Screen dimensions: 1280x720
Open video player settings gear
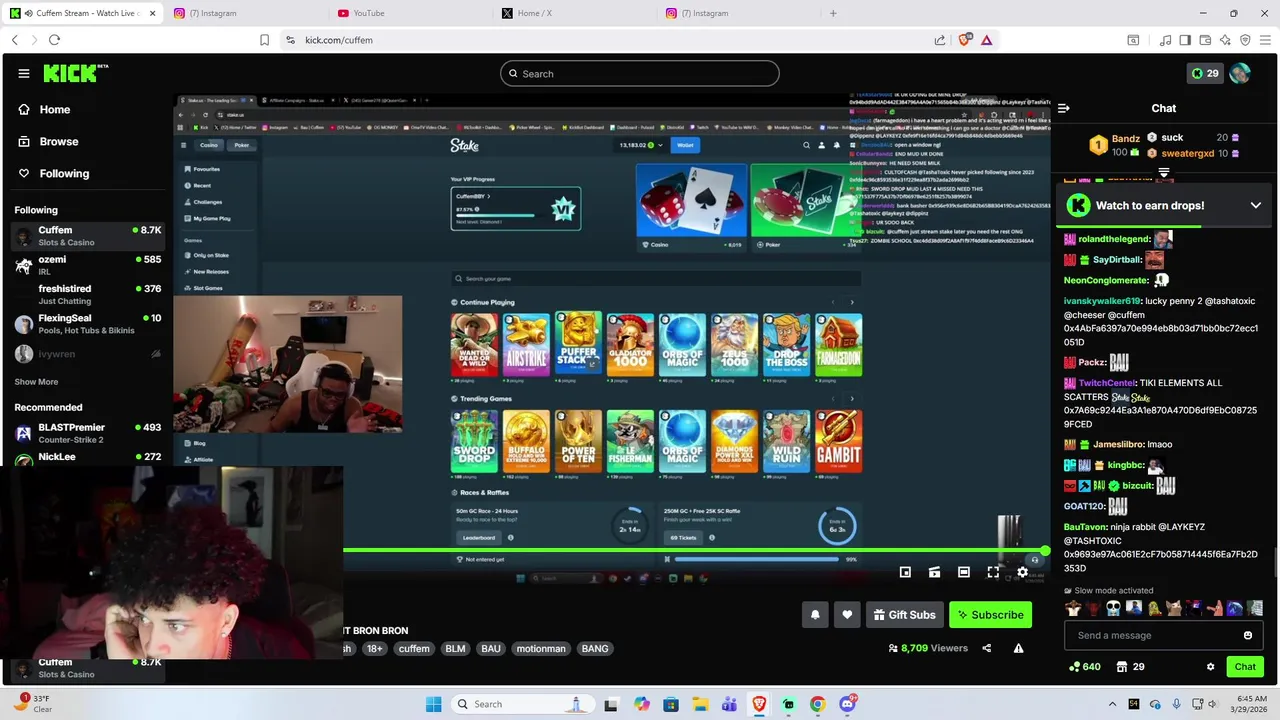pos(1022,572)
